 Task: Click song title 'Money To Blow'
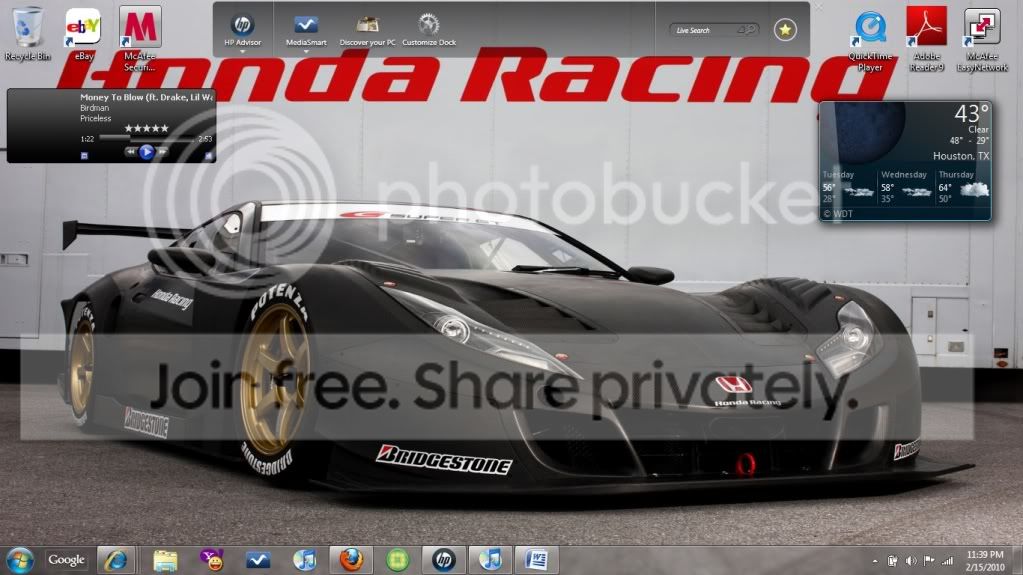coord(146,97)
